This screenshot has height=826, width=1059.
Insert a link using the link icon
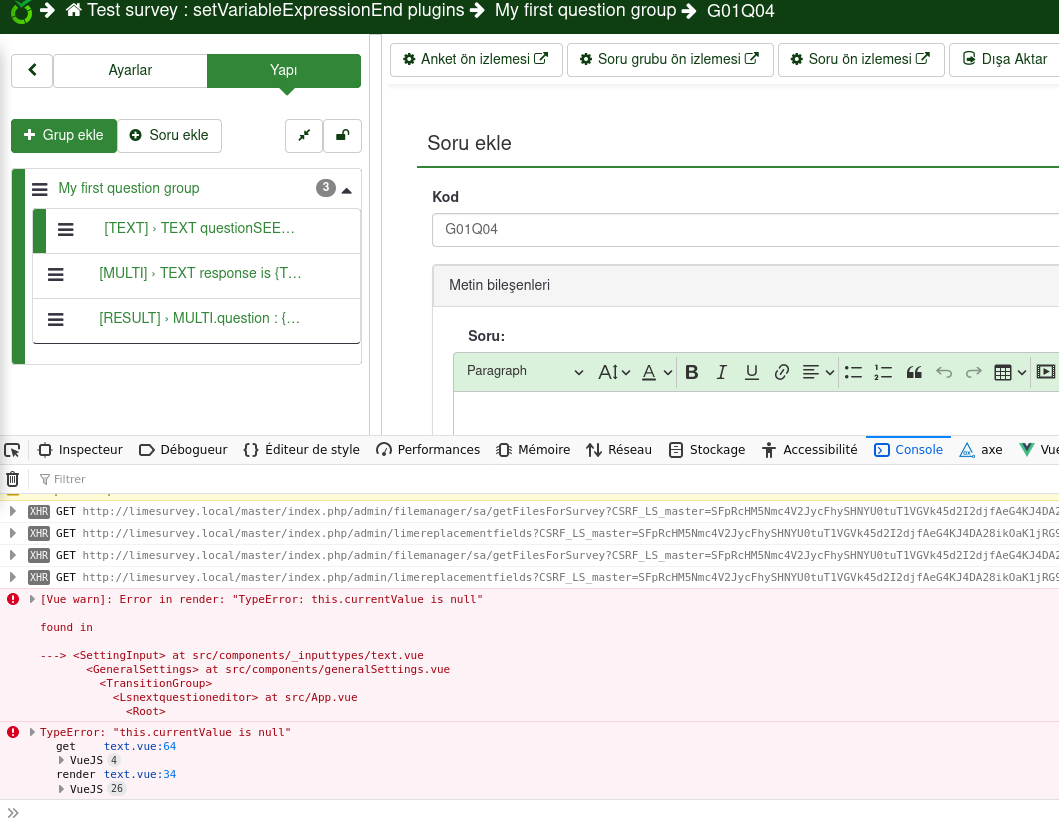pos(783,372)
